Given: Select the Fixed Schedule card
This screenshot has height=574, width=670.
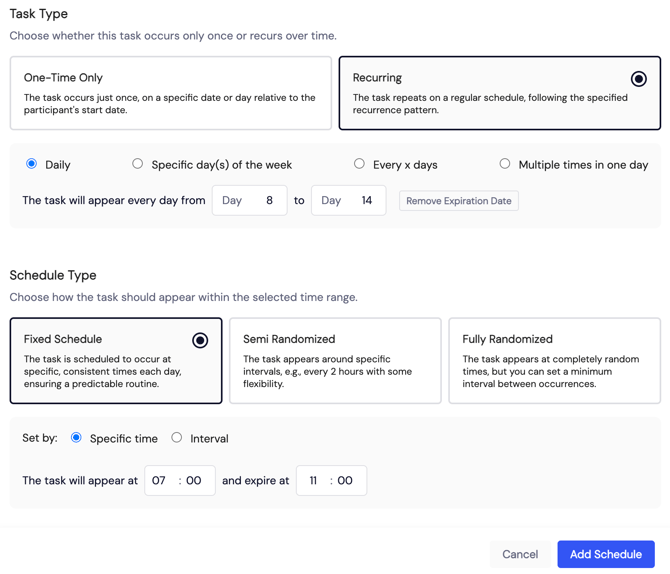Looking at the screenshot, I should (x=116, y=360).
